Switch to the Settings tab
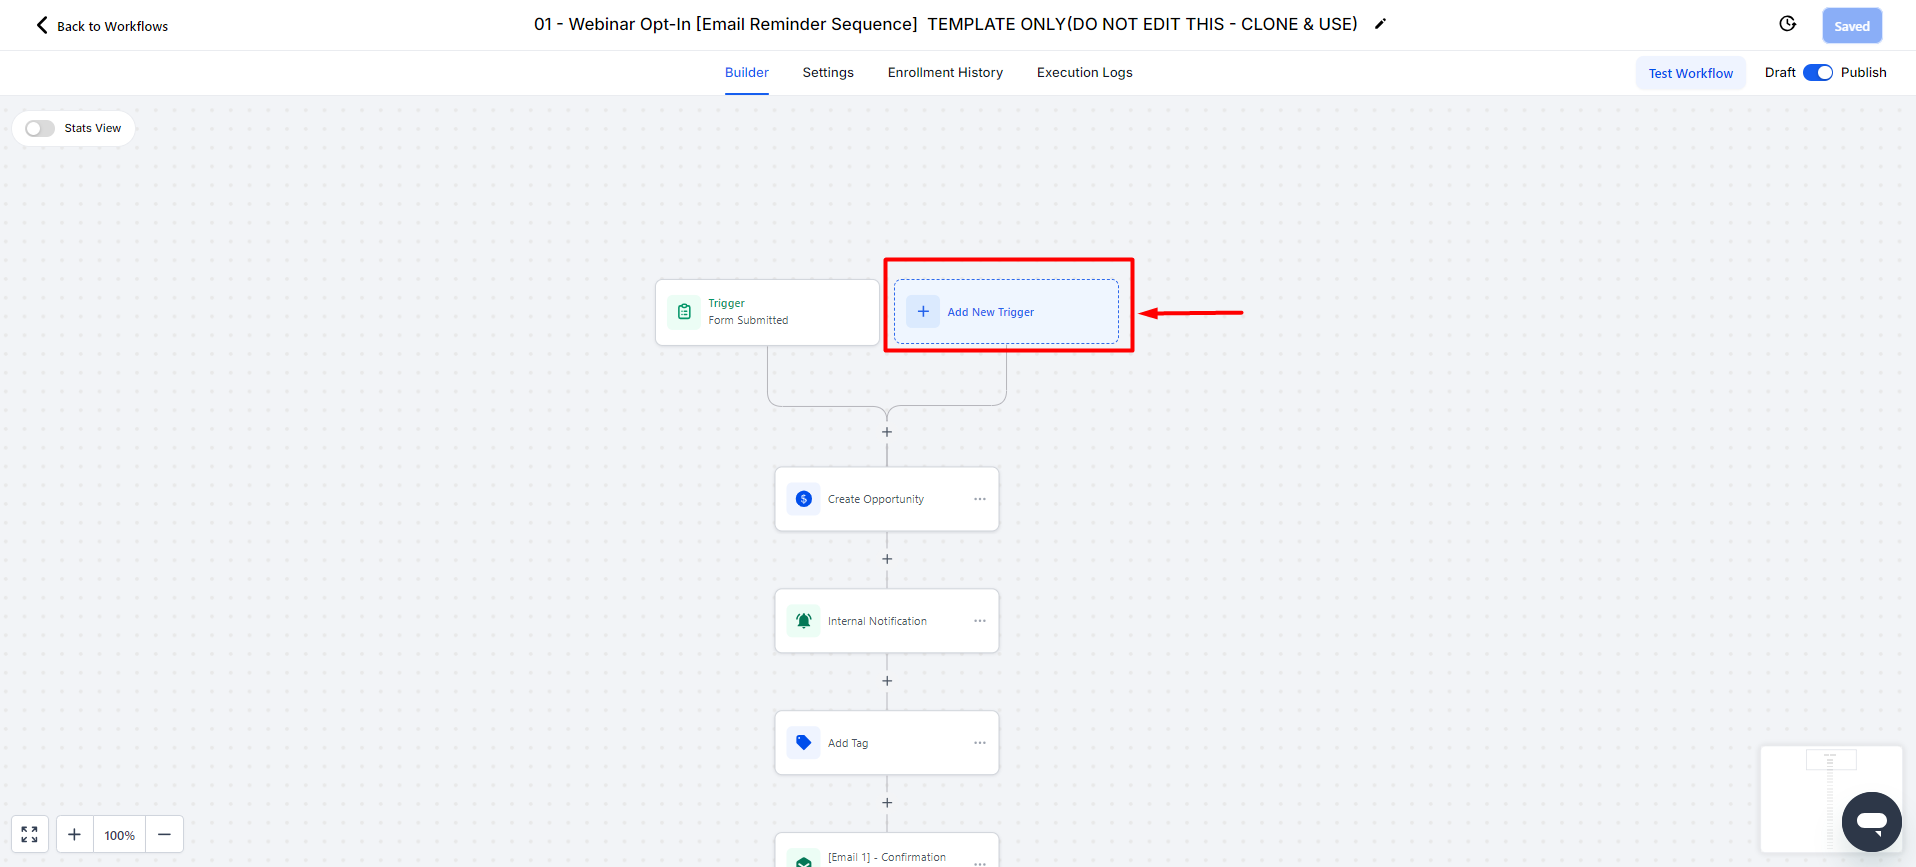Viewport: 1916px width, 867px height. 827,73
